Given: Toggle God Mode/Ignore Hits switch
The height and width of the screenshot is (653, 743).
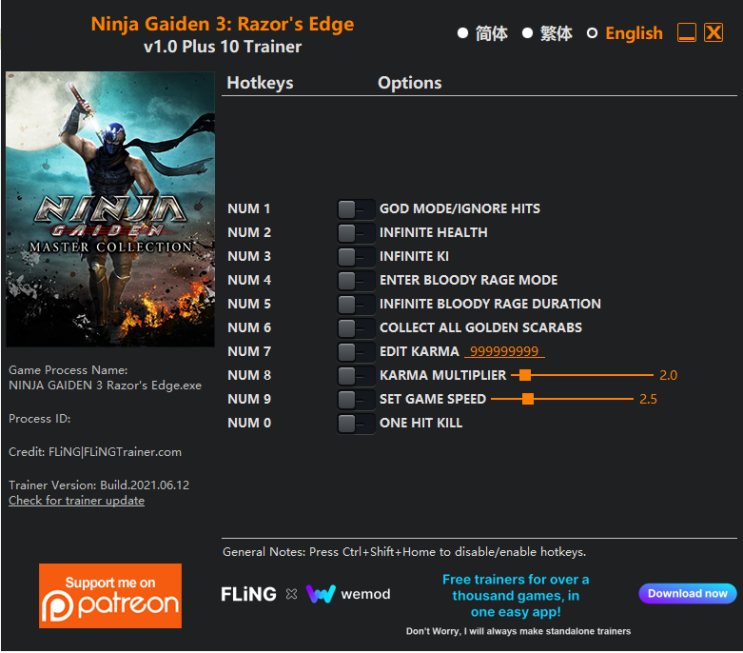Looking at the screenshot, I should 356,209.
